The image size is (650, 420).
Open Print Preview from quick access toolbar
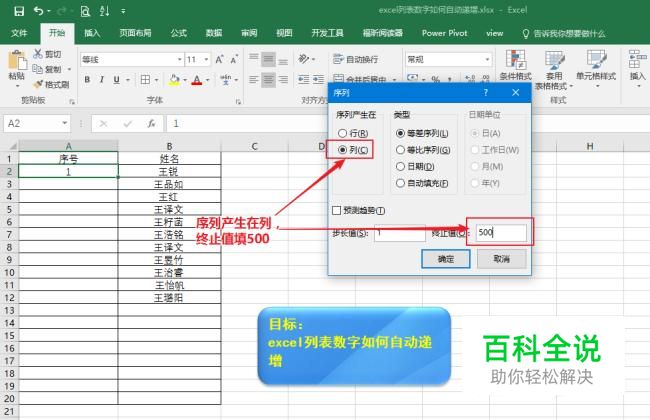[85, 11]
